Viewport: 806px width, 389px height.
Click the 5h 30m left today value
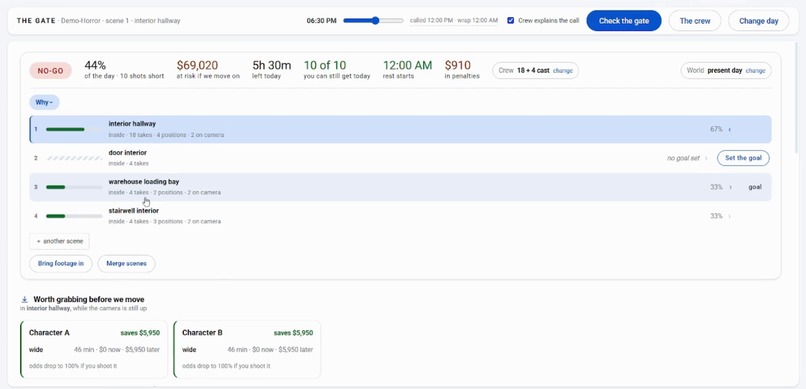(271, 65)
